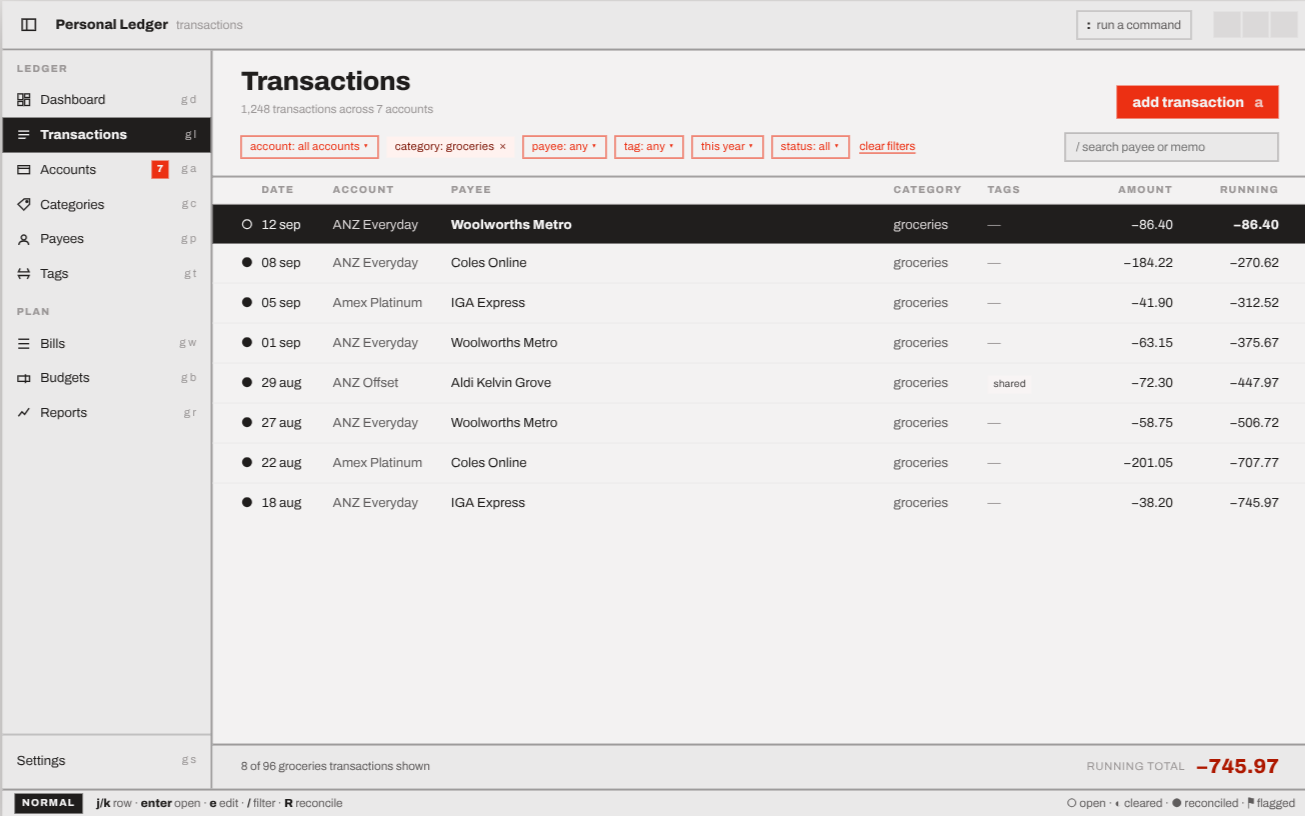This screenshot has width=1305, height=816.
Task: Click the clear filters link
Action: 887,147
